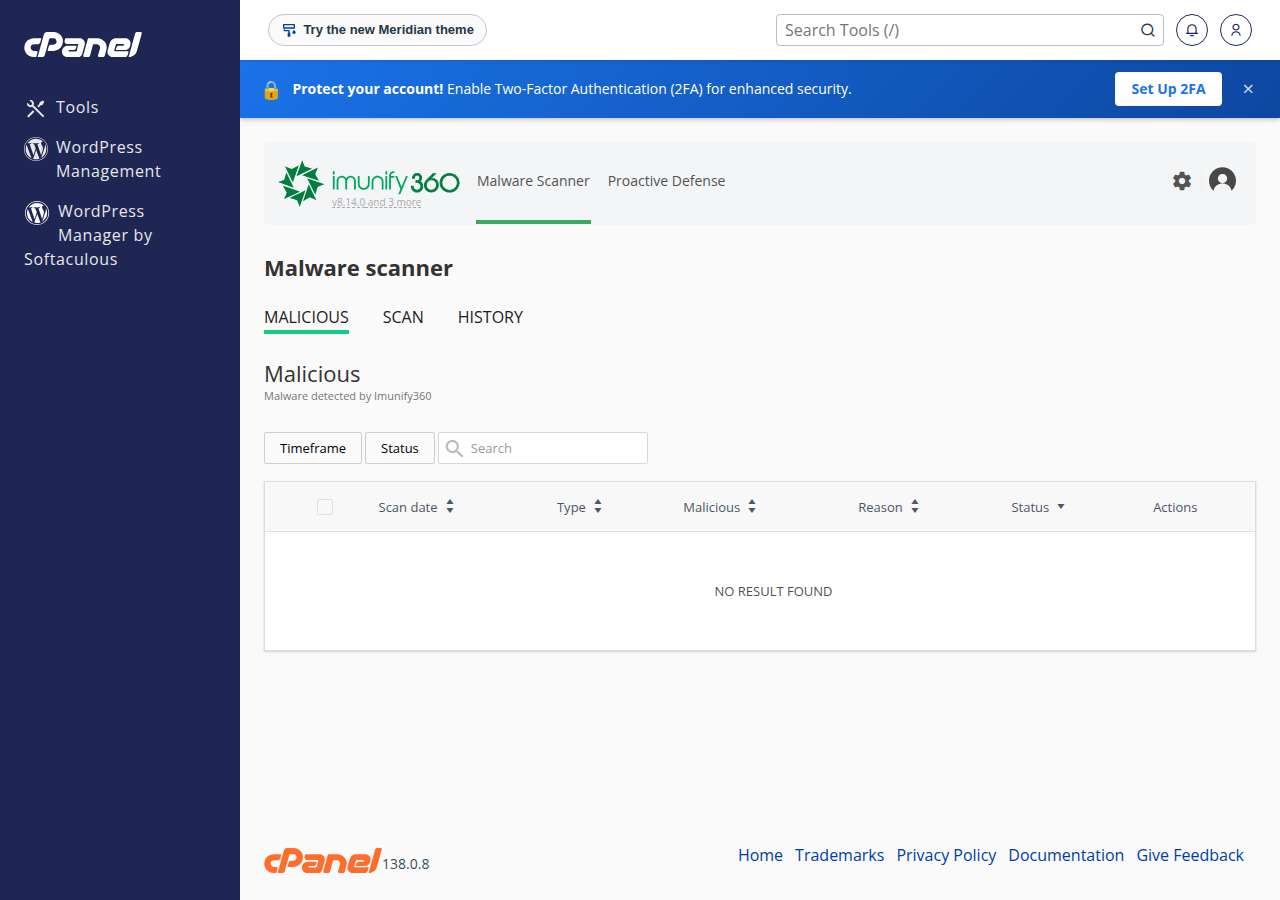
Task: Click the footer cPanel logo
Action: [322, 860]
